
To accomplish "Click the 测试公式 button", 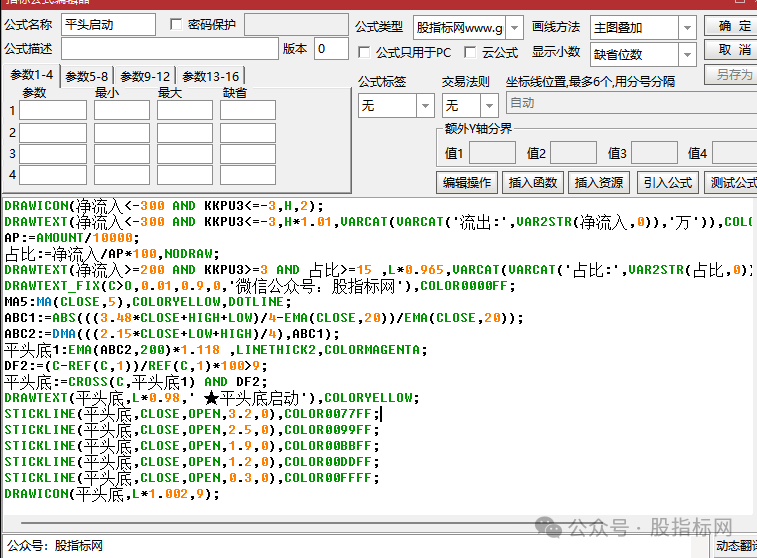I will point(731,182).
